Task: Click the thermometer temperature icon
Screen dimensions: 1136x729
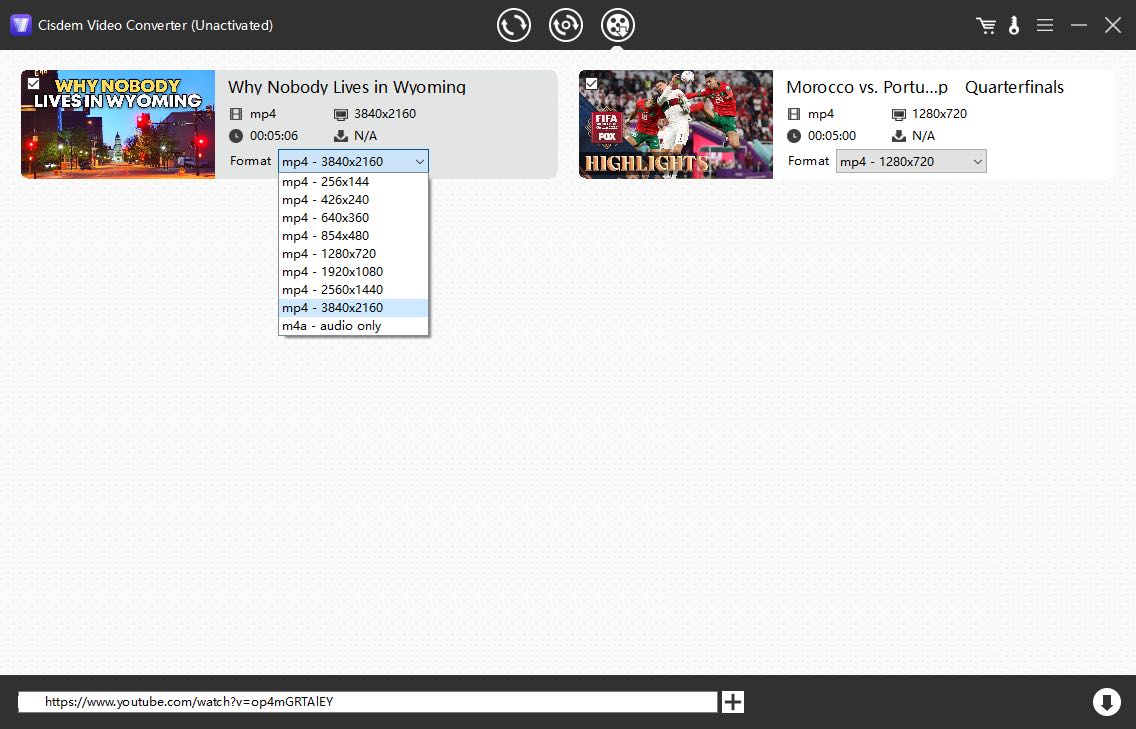Action: coord(1014,25)
